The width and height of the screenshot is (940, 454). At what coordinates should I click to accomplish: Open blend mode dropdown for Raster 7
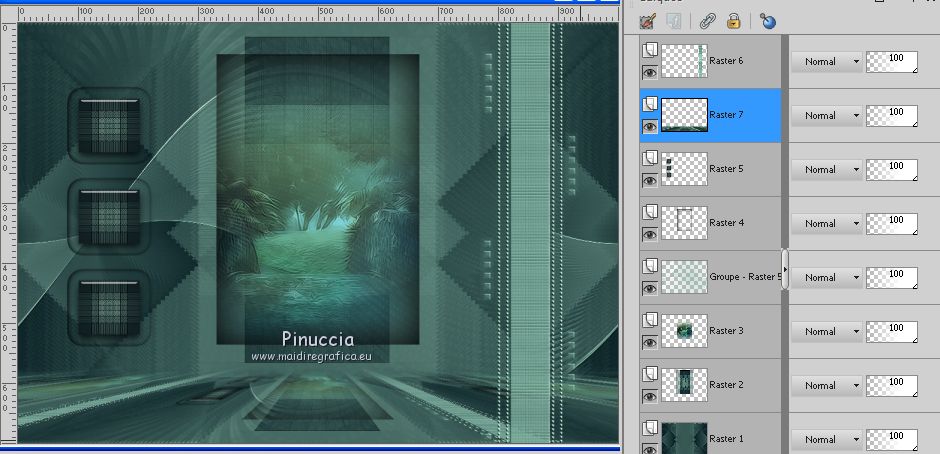click(827, 115)
